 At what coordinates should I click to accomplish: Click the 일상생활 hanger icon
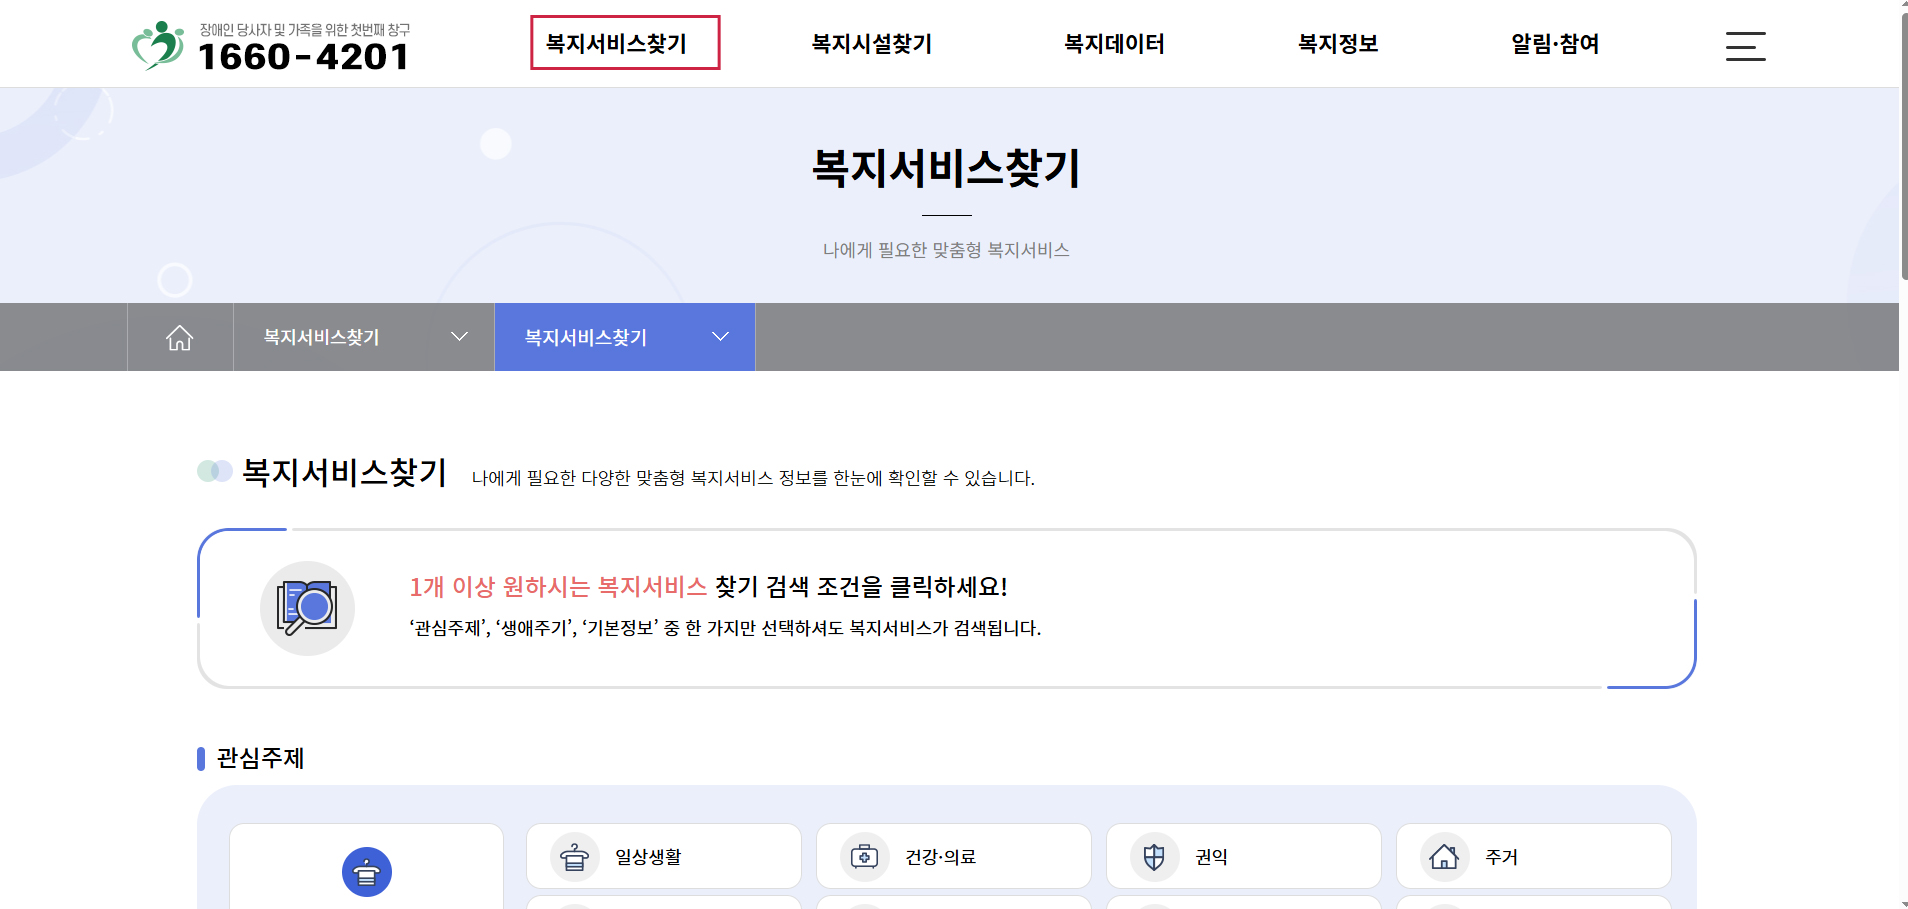575,857
